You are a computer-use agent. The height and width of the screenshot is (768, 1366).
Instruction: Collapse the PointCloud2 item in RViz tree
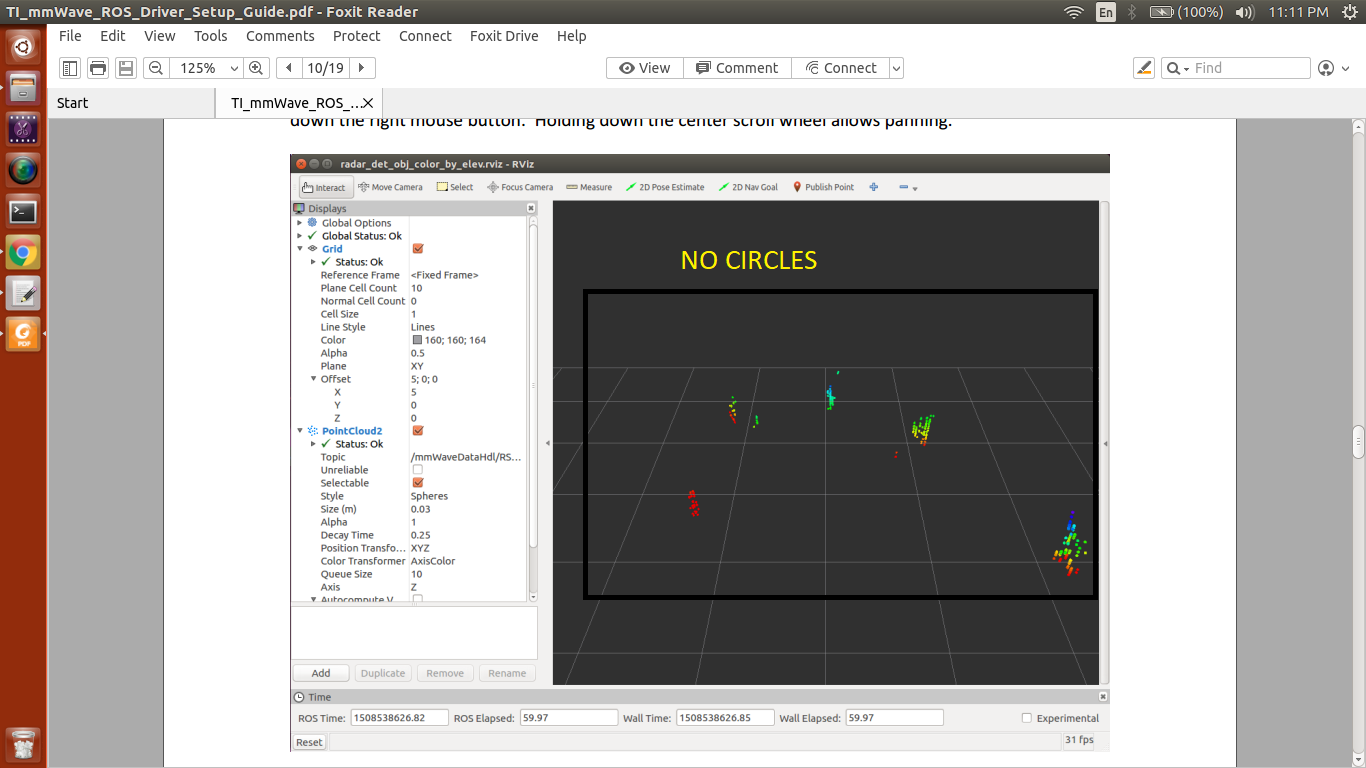pyautogui.click(x=299, y=431)
